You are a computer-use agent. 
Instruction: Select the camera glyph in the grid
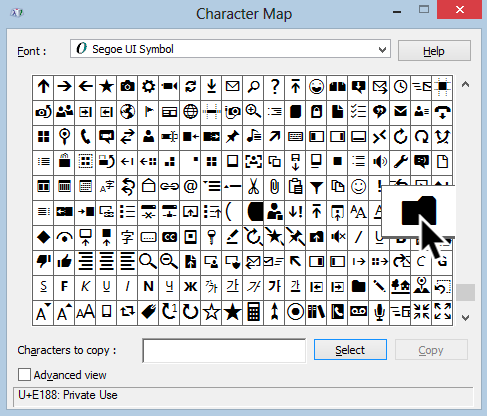[x=127, y=87]
